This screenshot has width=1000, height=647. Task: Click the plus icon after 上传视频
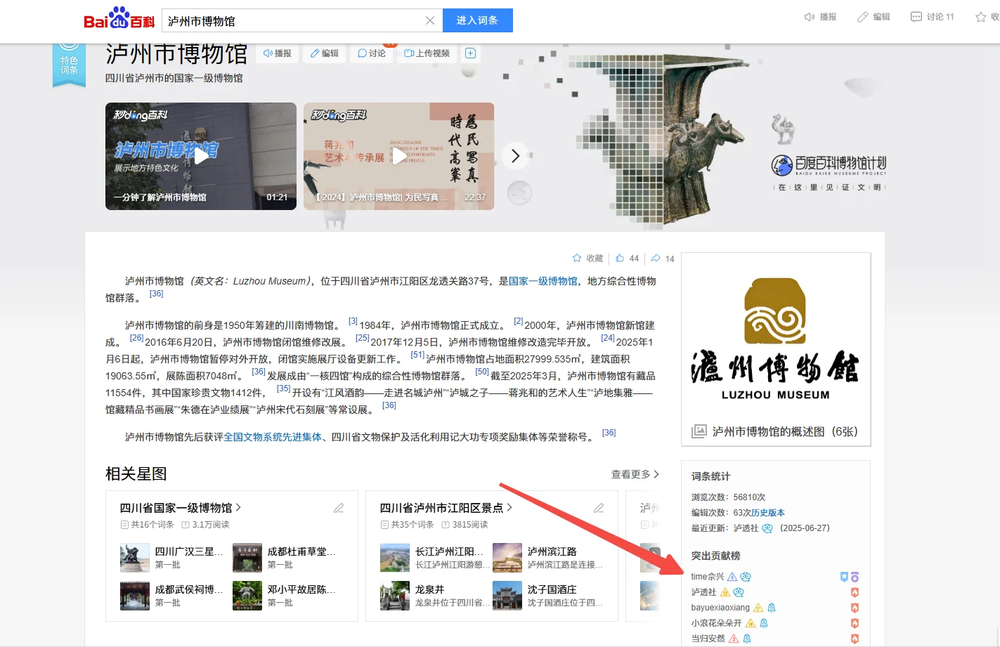point(470,53)
